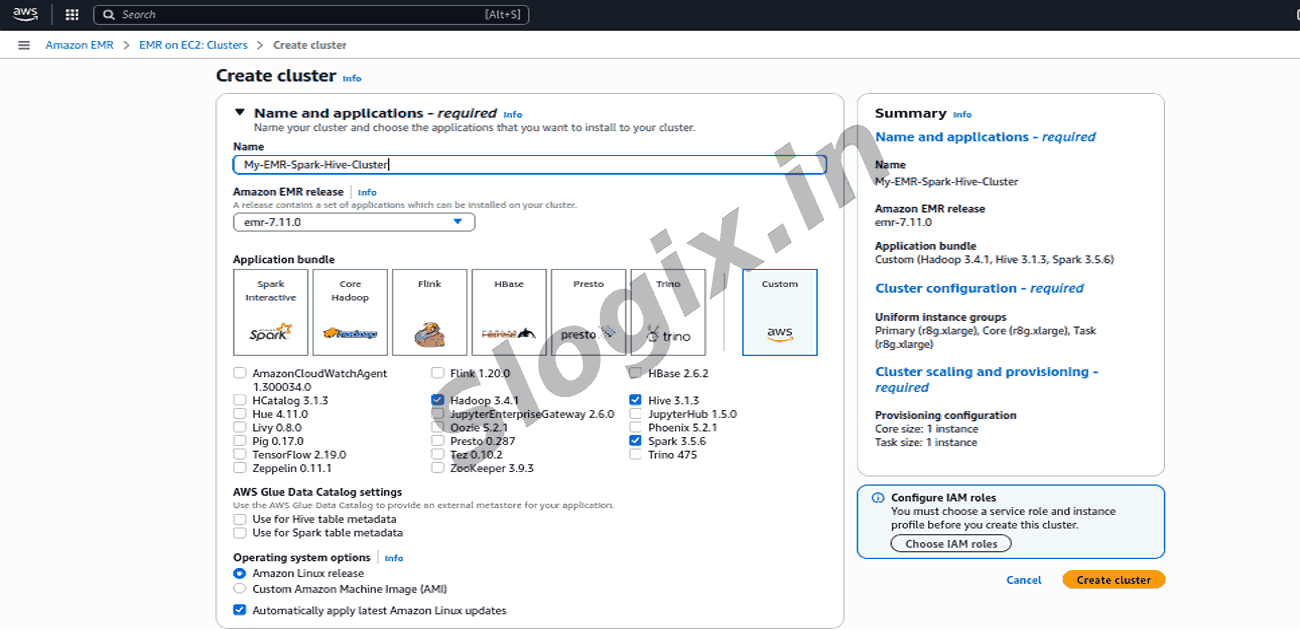The image size is (1300, 630).
Task: Click the AWS logo home icon
Action: click(x=25, y=14)
